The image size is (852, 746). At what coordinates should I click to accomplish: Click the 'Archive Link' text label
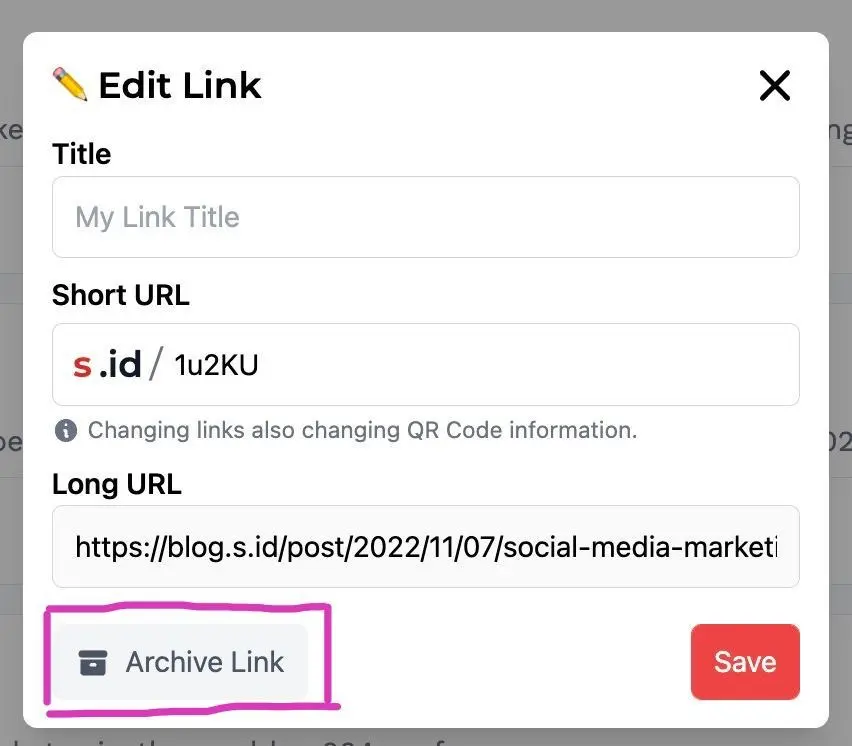pyautogui.click(x=205, y=662)
